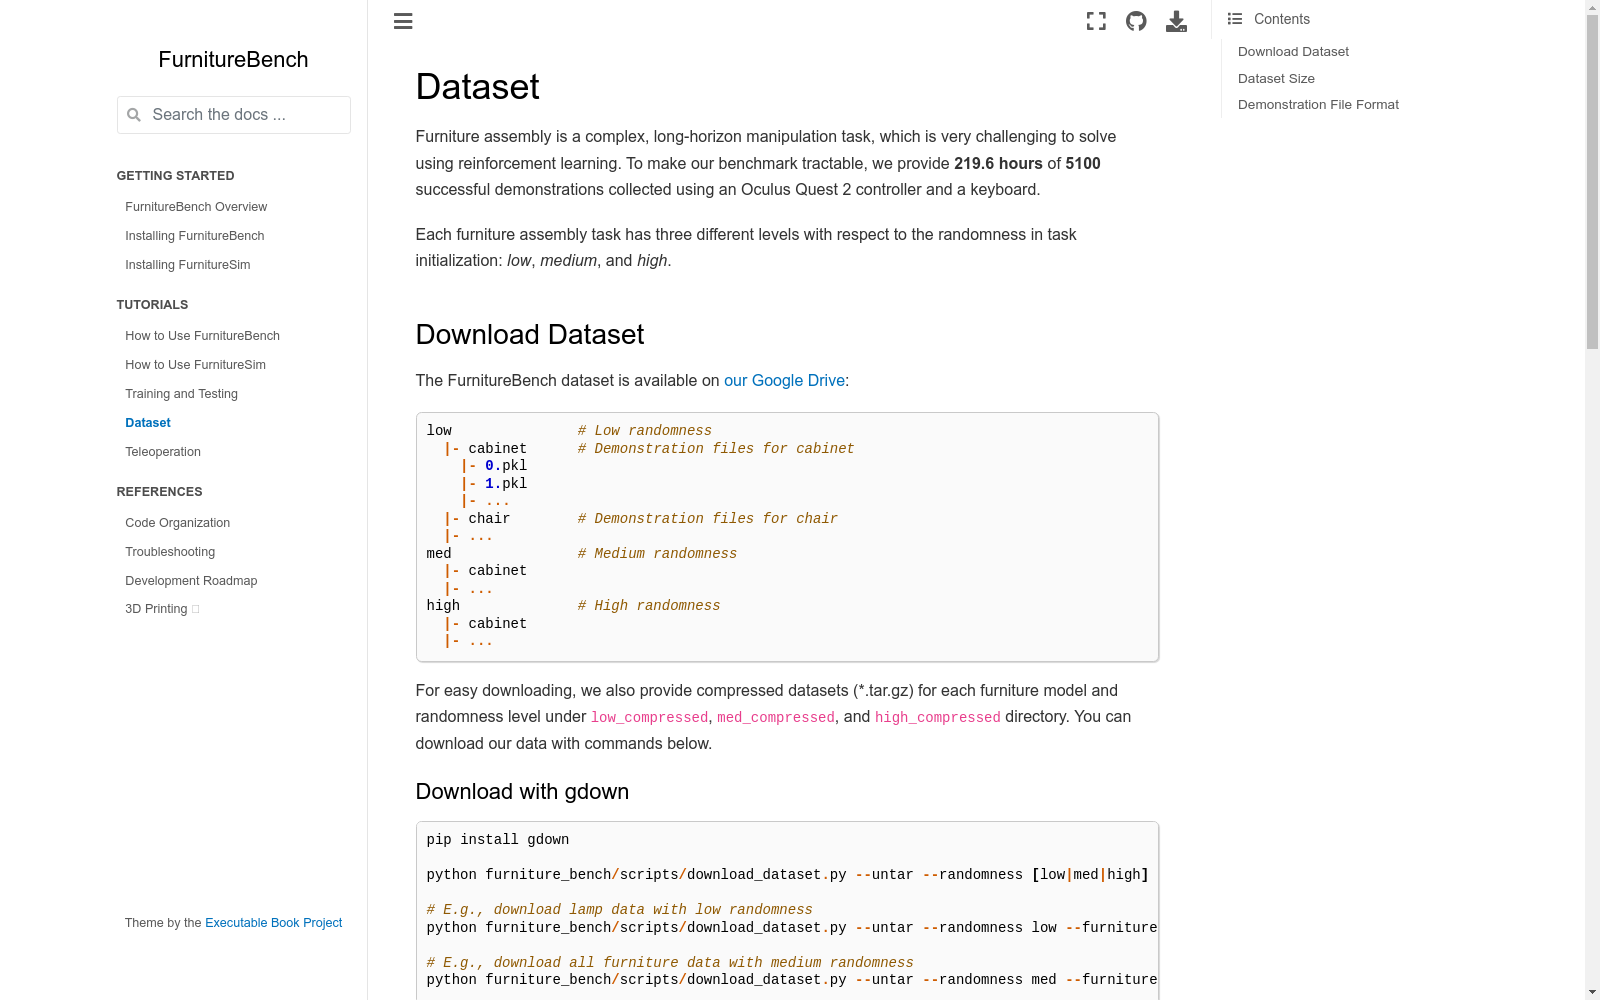
Task: Click the med_compressed inline code
Action: click(x=775, y=718)
